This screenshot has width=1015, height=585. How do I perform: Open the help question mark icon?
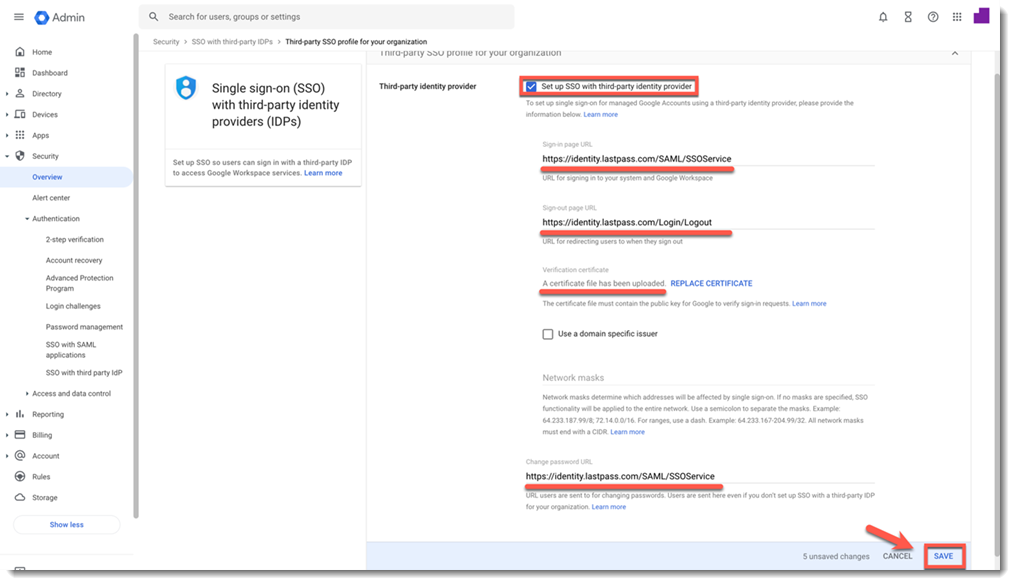click(933, 17)
